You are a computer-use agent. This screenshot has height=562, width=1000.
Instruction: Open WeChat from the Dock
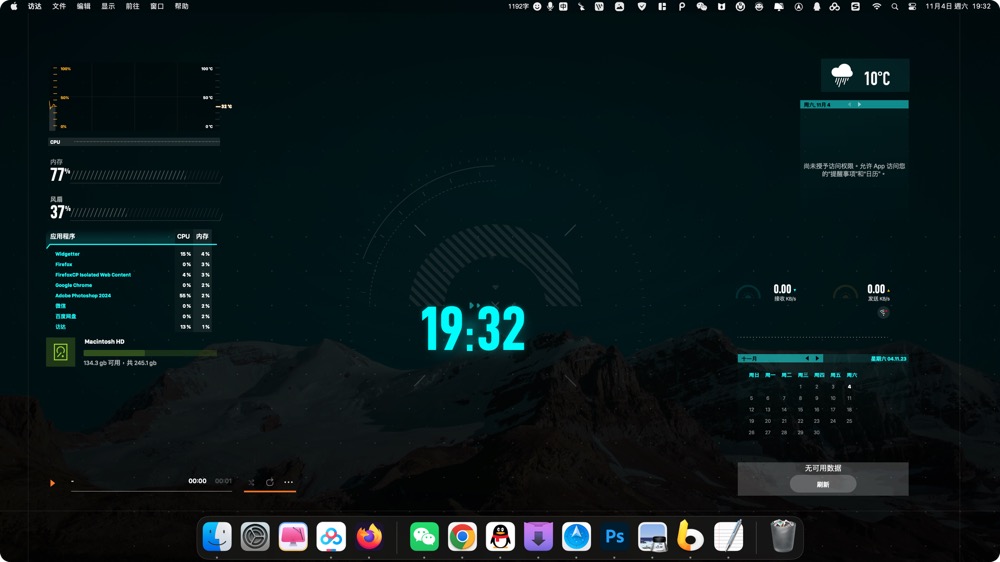tap(424, 537)
